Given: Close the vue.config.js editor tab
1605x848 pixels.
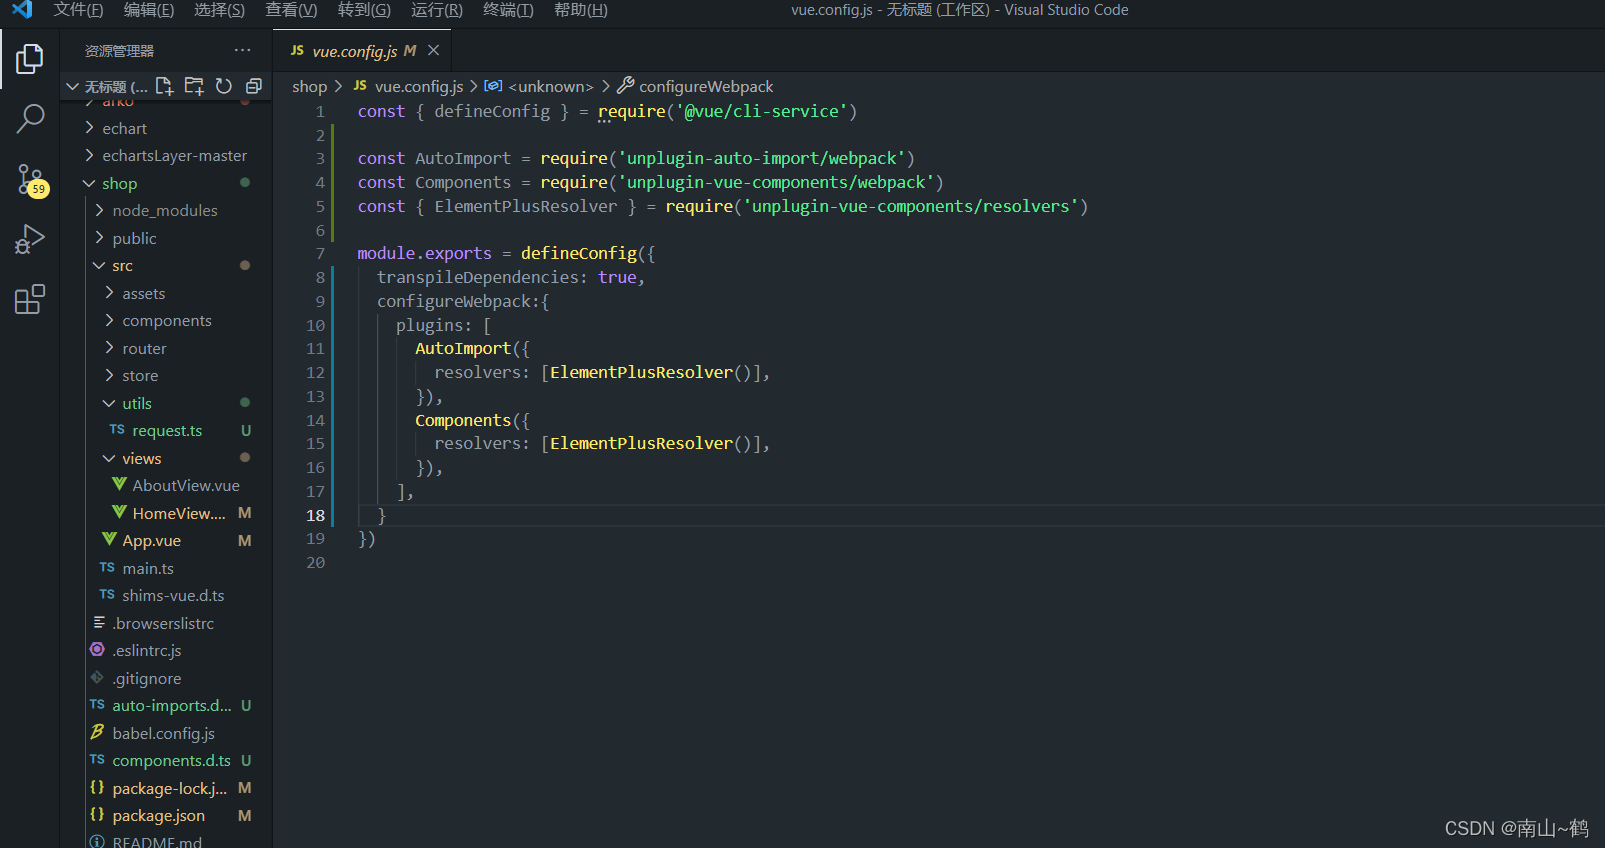Looking at the screenshot, I should (433, 50).
